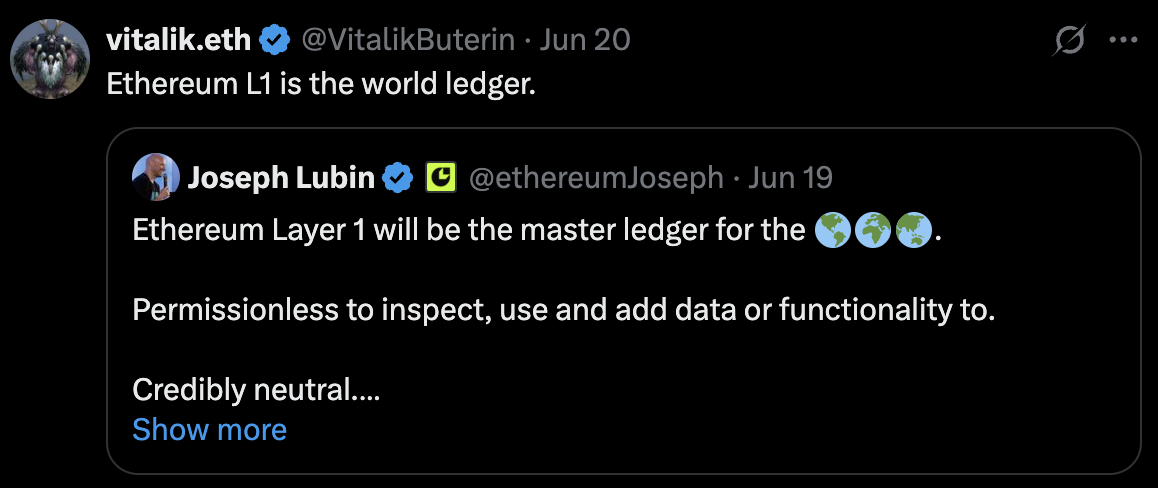
Task: Expand quoted post with Show more
Action: point(209,430)
